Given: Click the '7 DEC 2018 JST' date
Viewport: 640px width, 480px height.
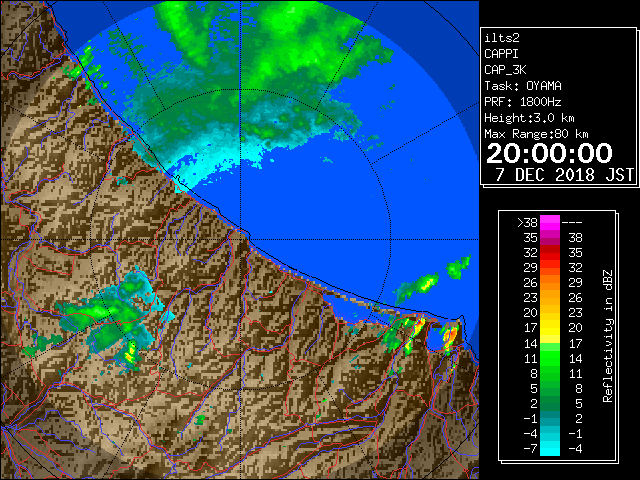Looking at the screenshot, I should click(564, 175).
